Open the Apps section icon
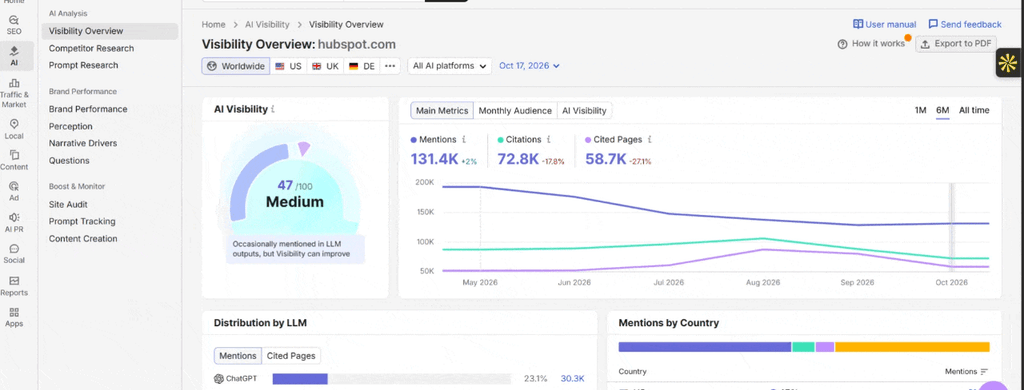The image size is (1024, 390). 14,317
